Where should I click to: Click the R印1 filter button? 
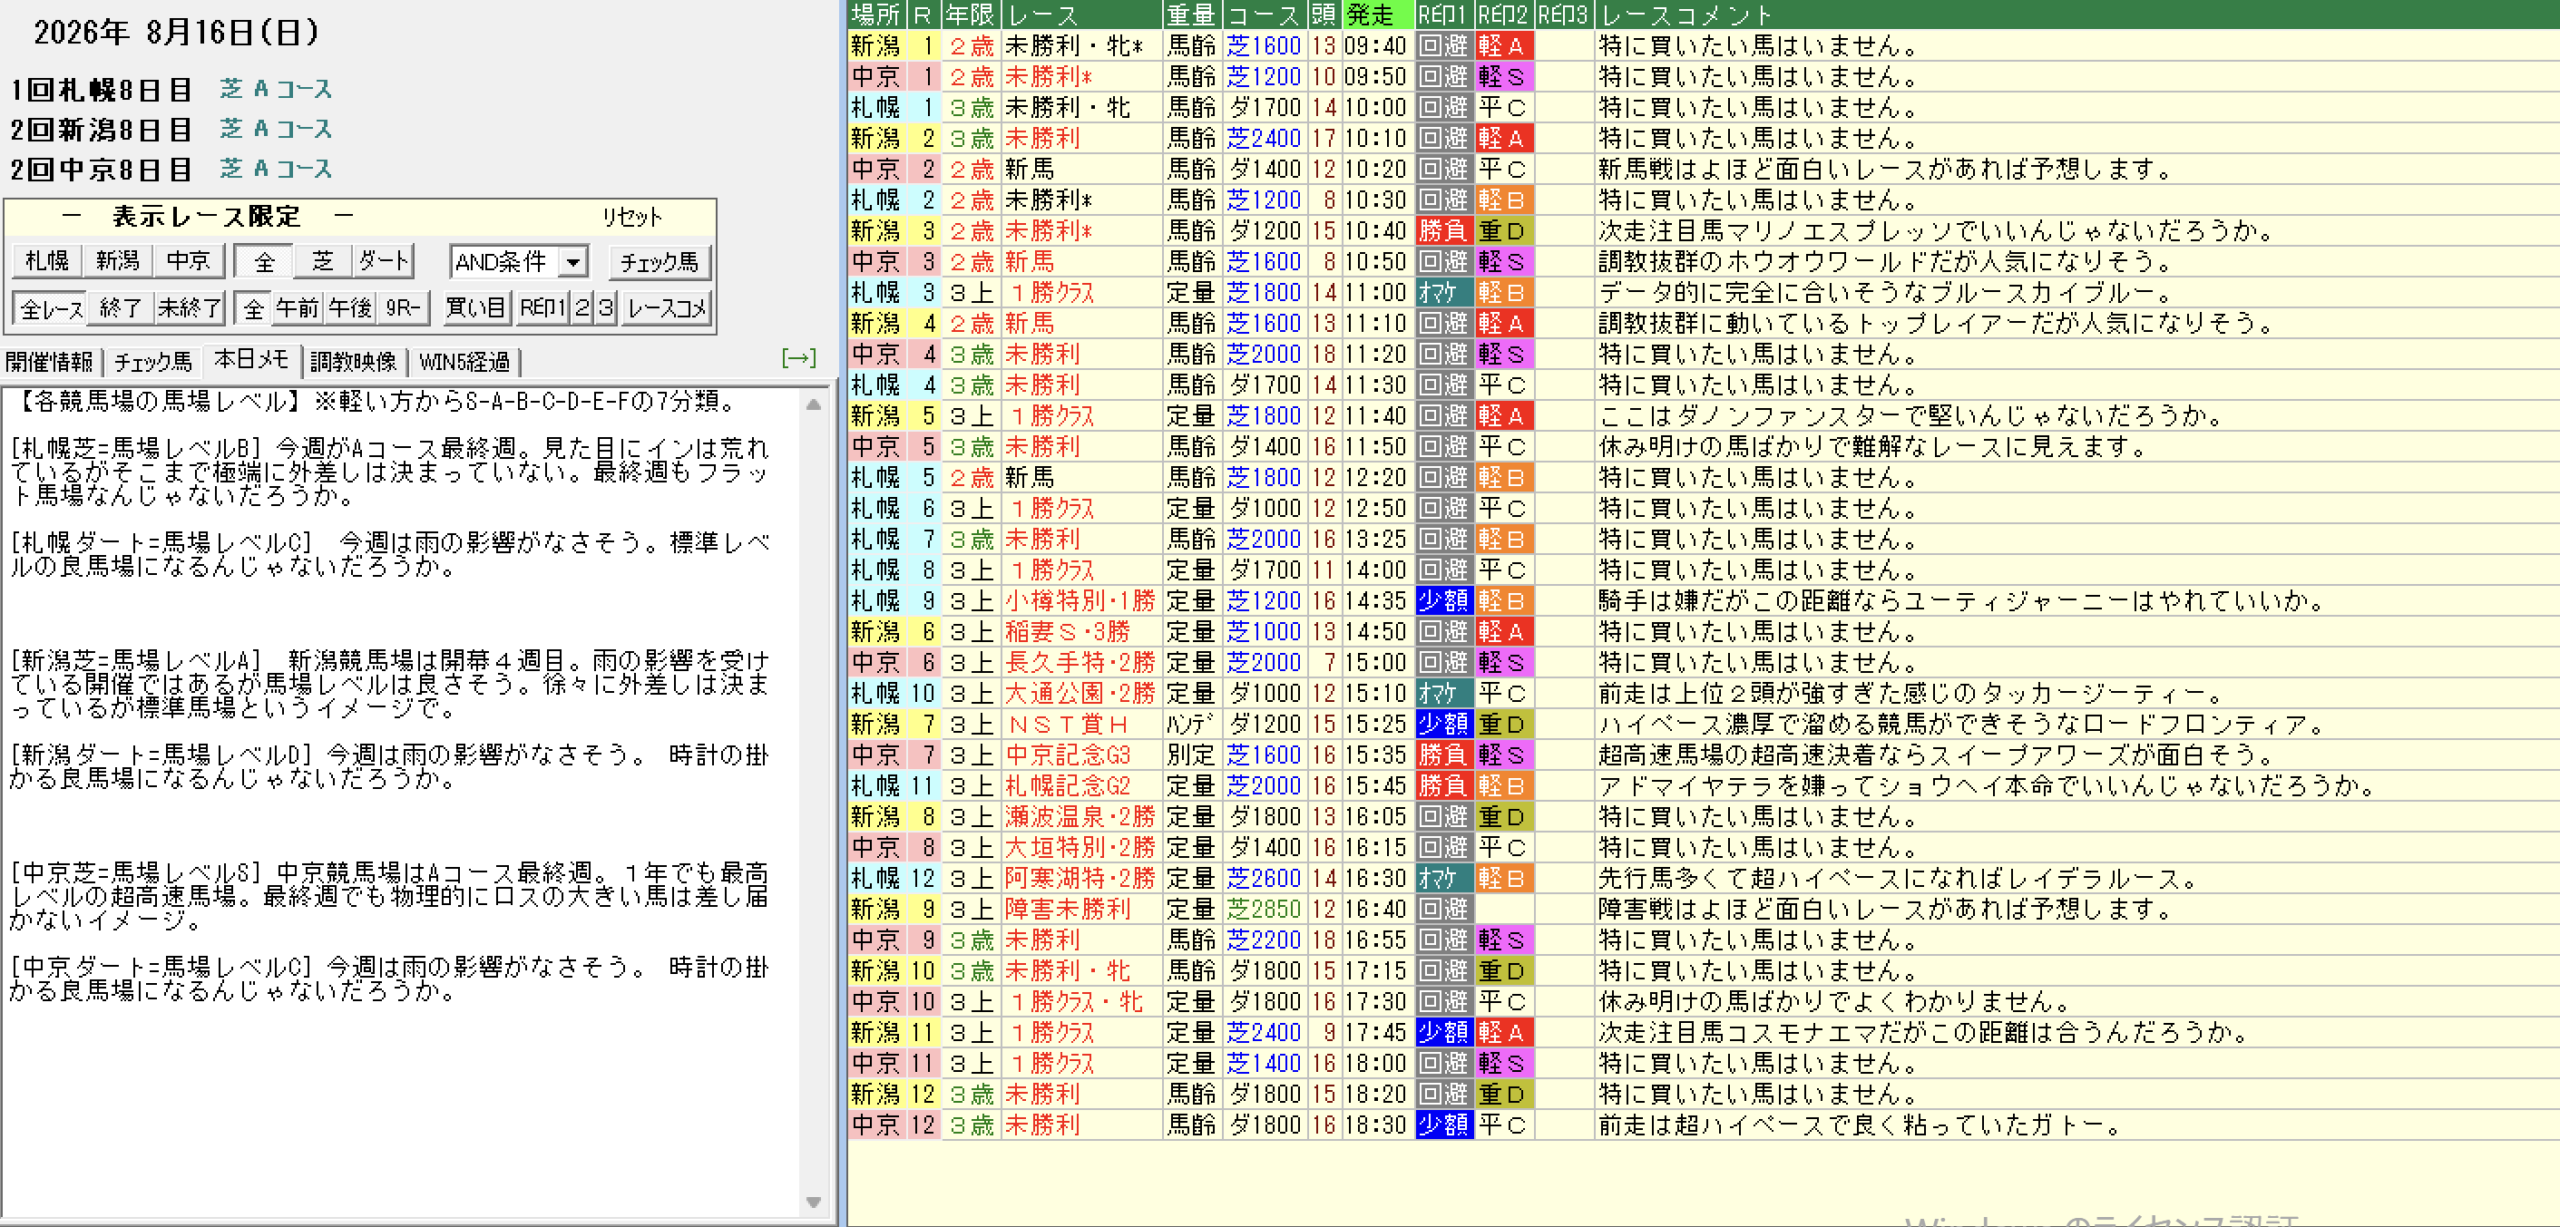[543, 308]
